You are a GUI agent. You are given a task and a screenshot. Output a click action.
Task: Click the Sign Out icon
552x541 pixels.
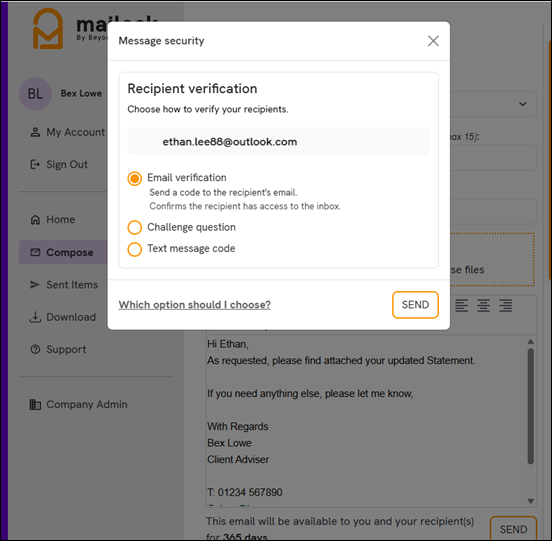[x=35, y=164]
